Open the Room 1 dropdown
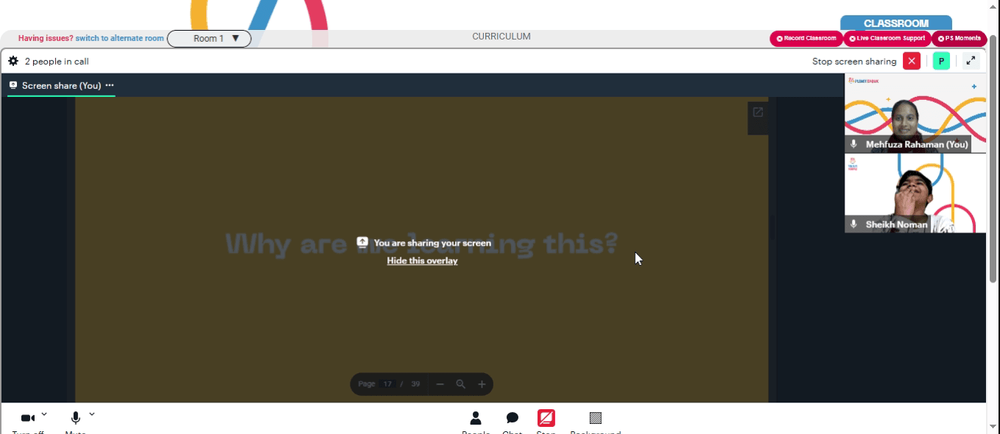Screen dimensions: 1000x434 point(209,38)
